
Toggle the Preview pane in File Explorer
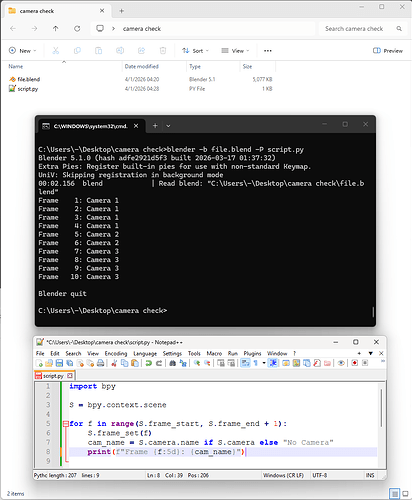pyautogui.click(x=388, y=51)
